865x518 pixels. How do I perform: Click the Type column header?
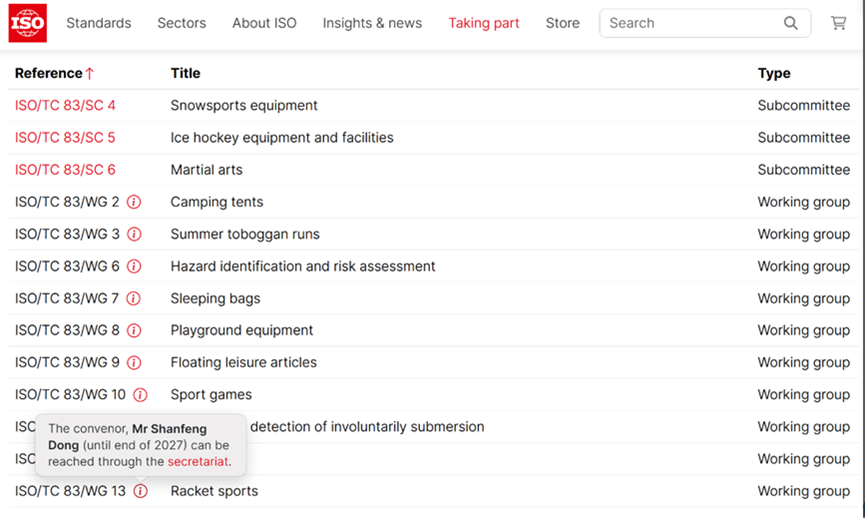tap(774, 73)
